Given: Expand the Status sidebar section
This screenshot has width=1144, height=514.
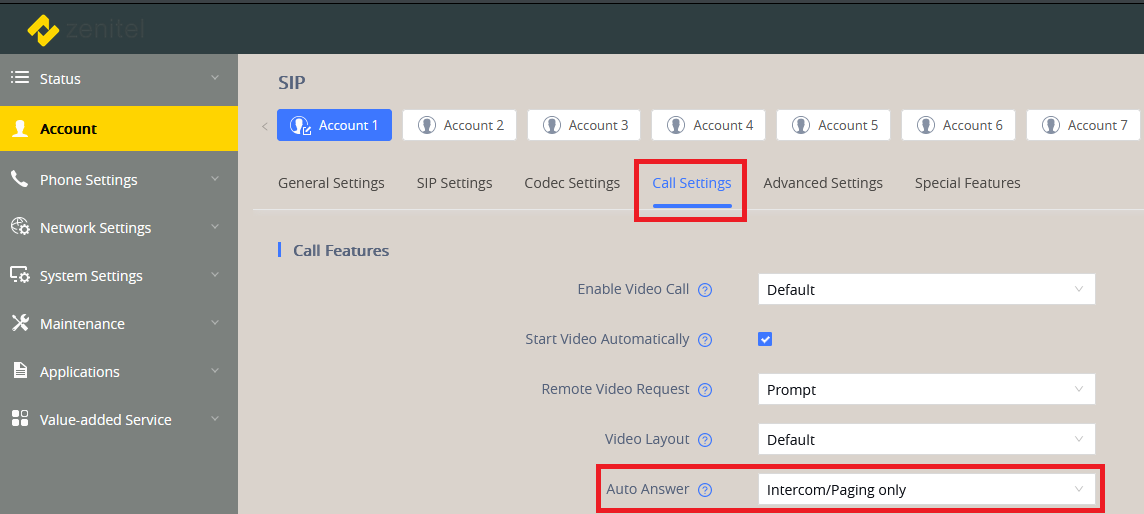Looking at the screenshot, I should (118, 78).
